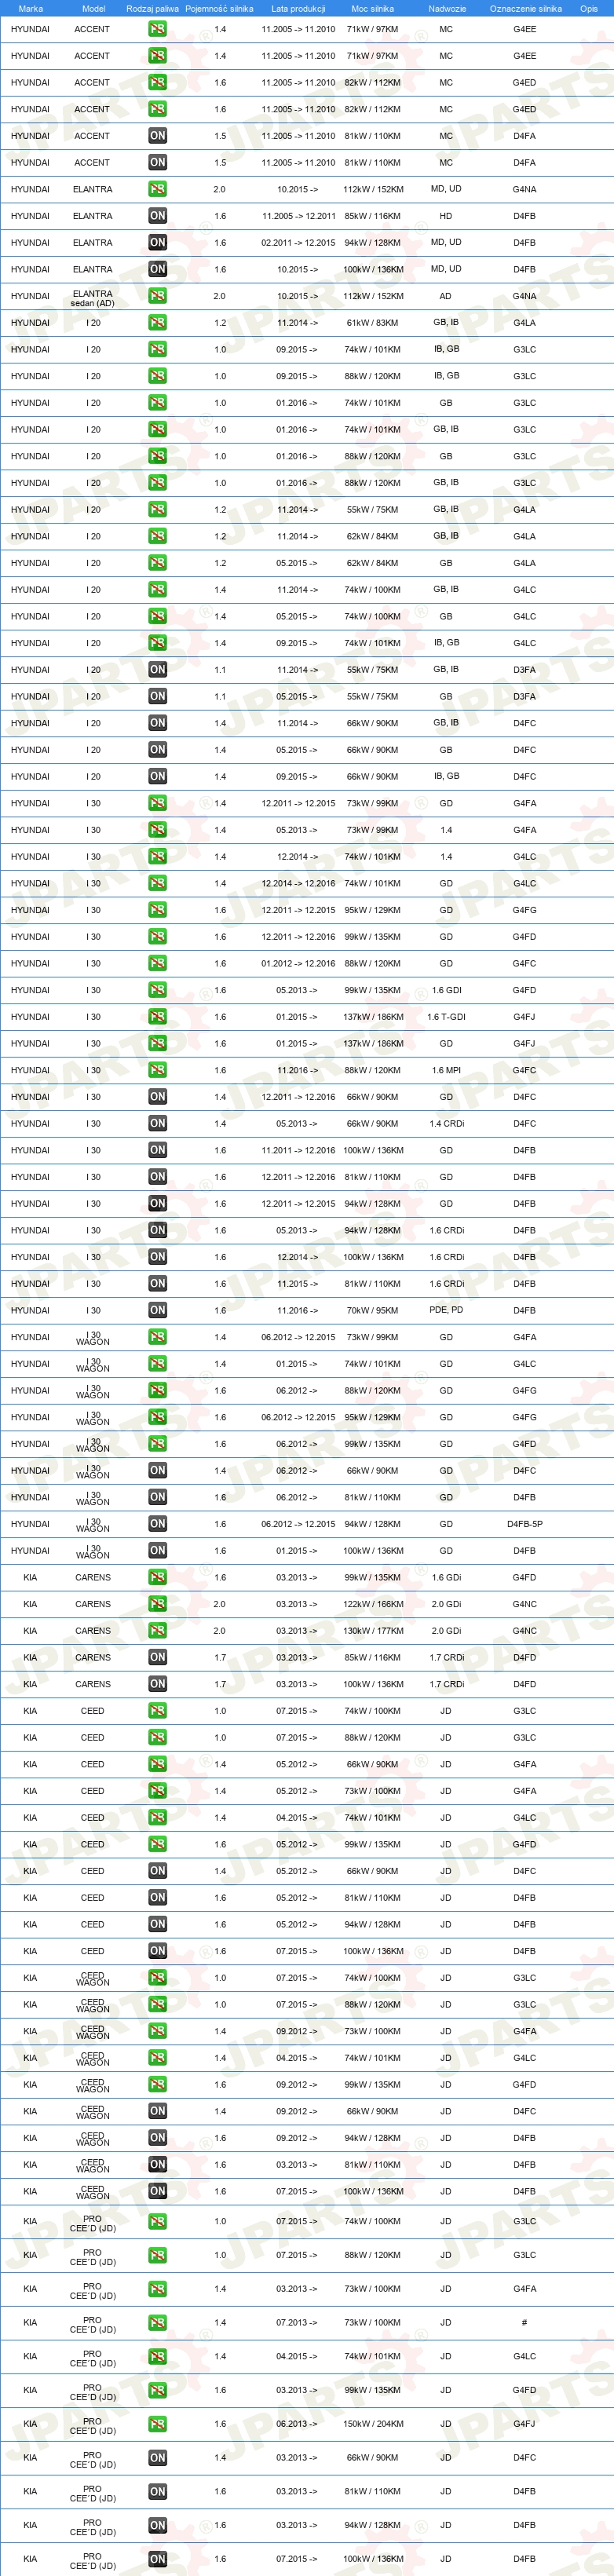Click the petrol icon in PRO CEE'D 150kW / 204KM row

(x=157, y=2424)
